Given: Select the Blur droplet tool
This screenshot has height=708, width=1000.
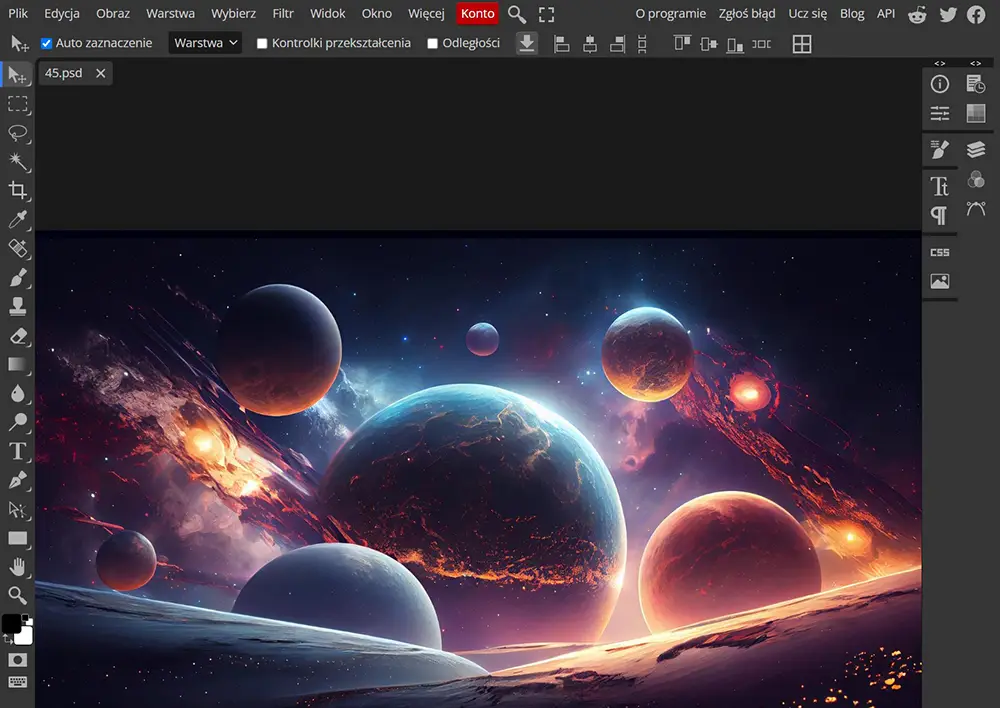Looking at the screenshot, I should click(x=17, y=394).
